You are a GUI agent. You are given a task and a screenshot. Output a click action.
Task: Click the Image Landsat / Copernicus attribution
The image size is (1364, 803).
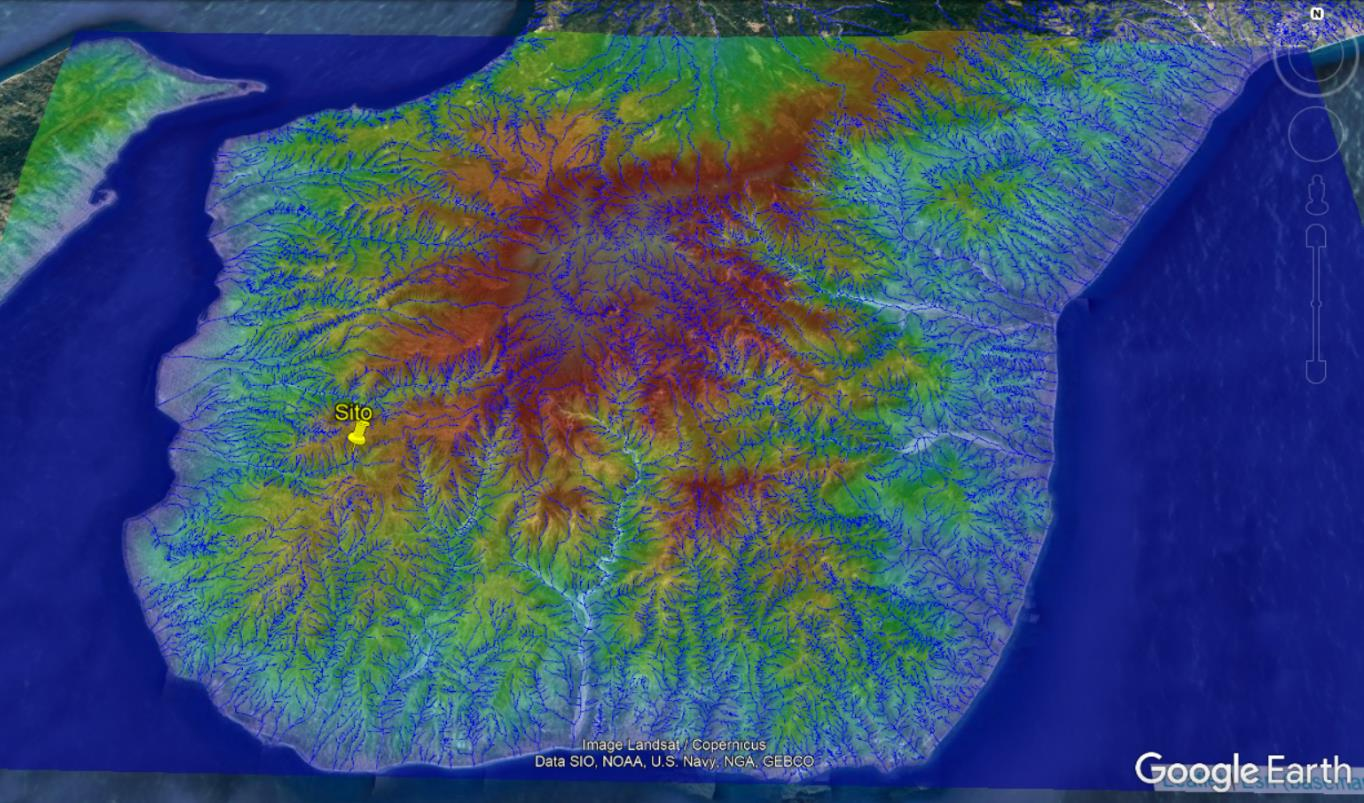pos(674,745)
